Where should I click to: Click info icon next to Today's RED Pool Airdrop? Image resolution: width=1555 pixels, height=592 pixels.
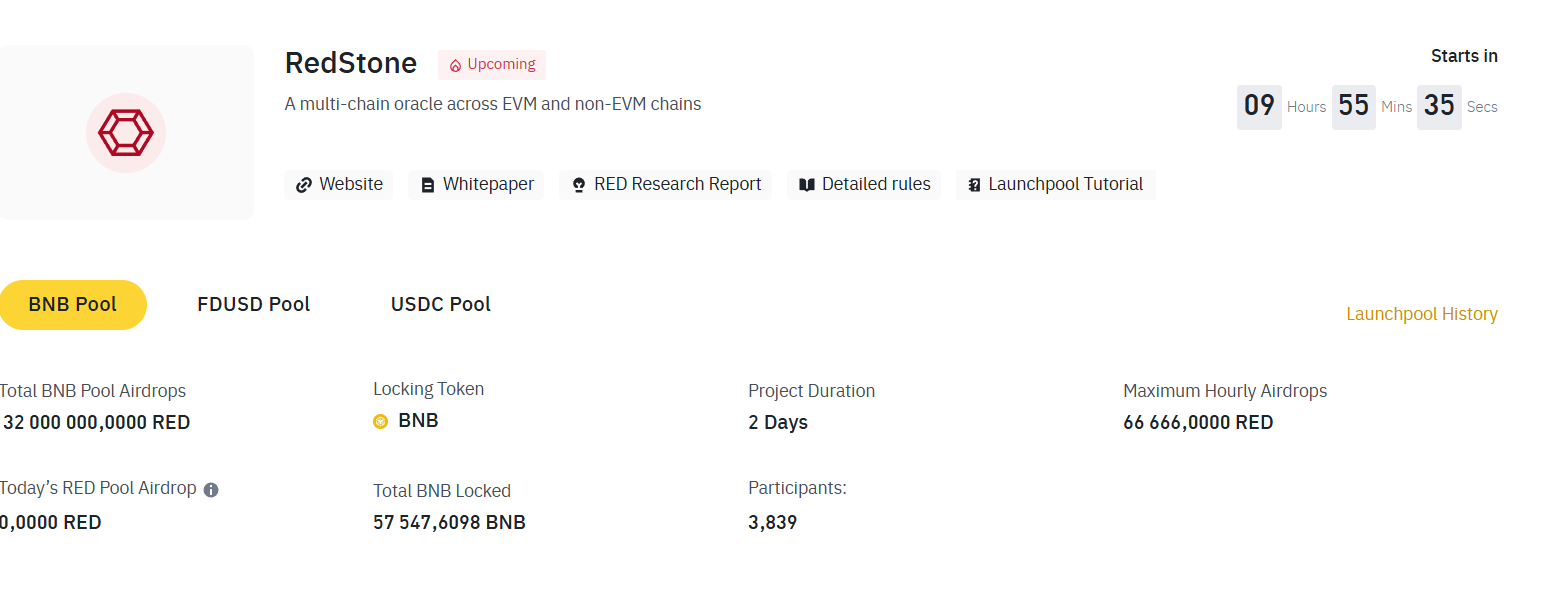[x=211, y=490]
